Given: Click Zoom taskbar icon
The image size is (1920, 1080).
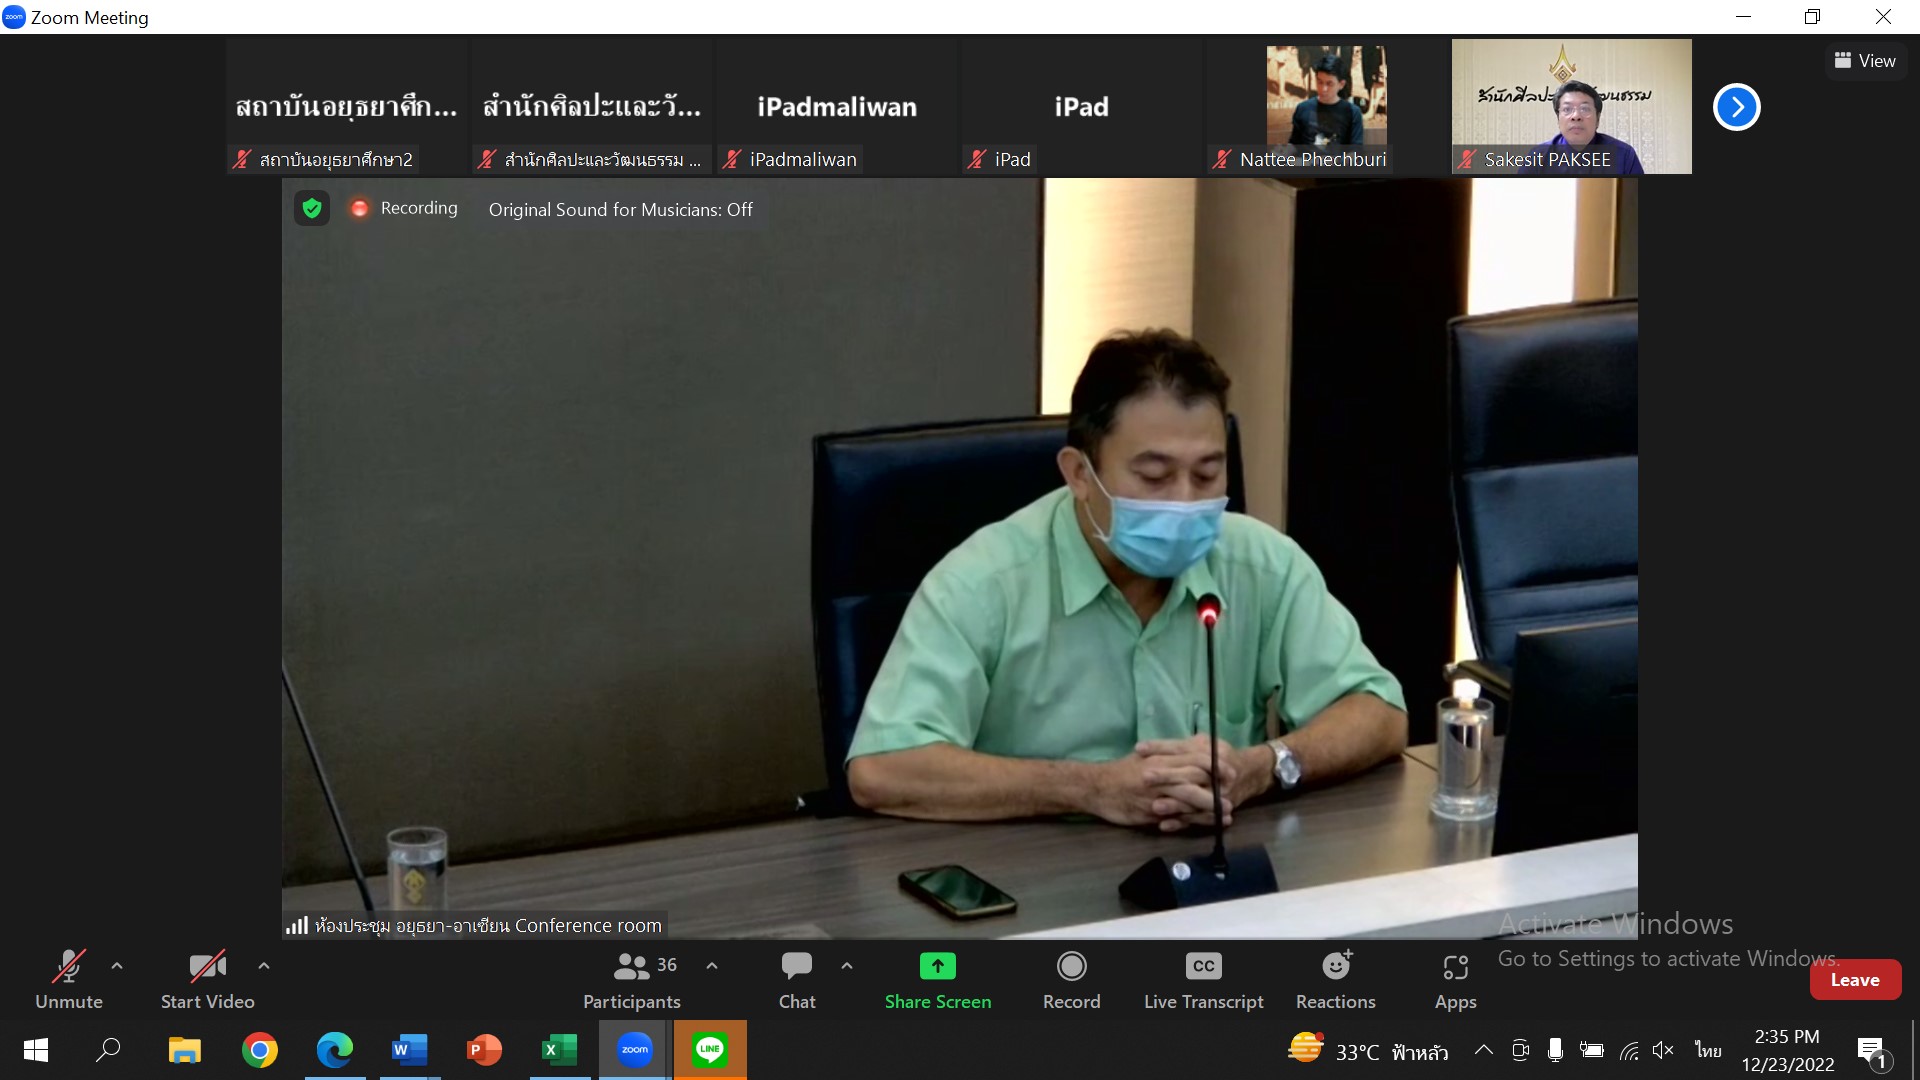Looking at the screenshot, I should pos(635,1050).
